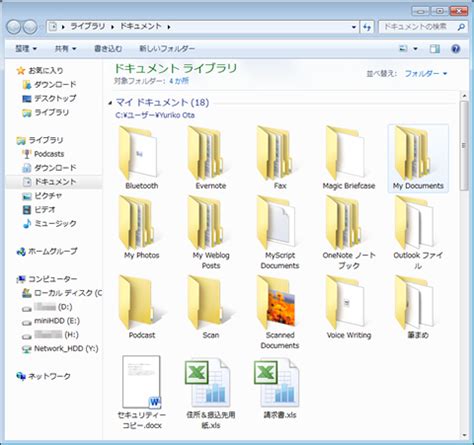
Task: Select ドキュメント in the library tree
Action: click(55, 182)
